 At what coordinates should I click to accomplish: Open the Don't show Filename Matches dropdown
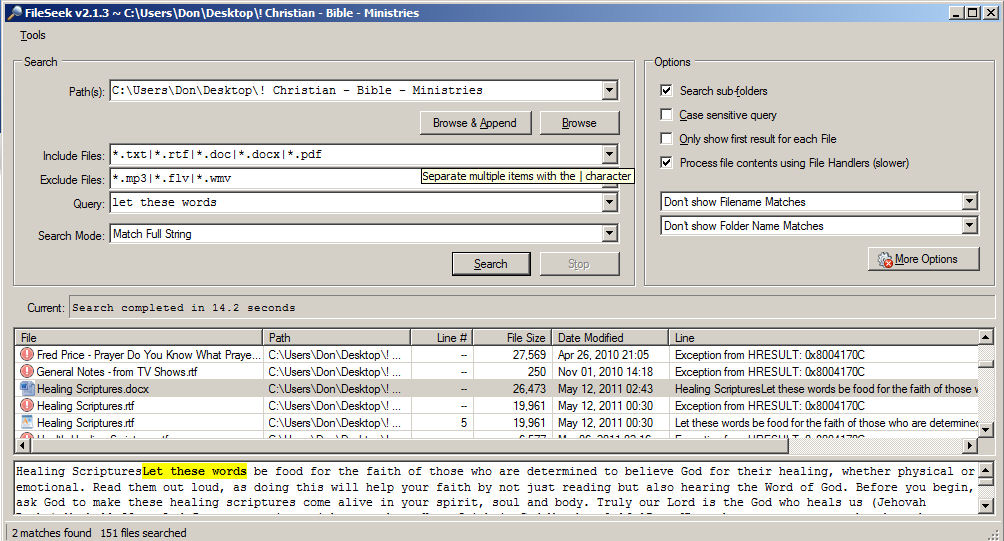click(968, 202)
